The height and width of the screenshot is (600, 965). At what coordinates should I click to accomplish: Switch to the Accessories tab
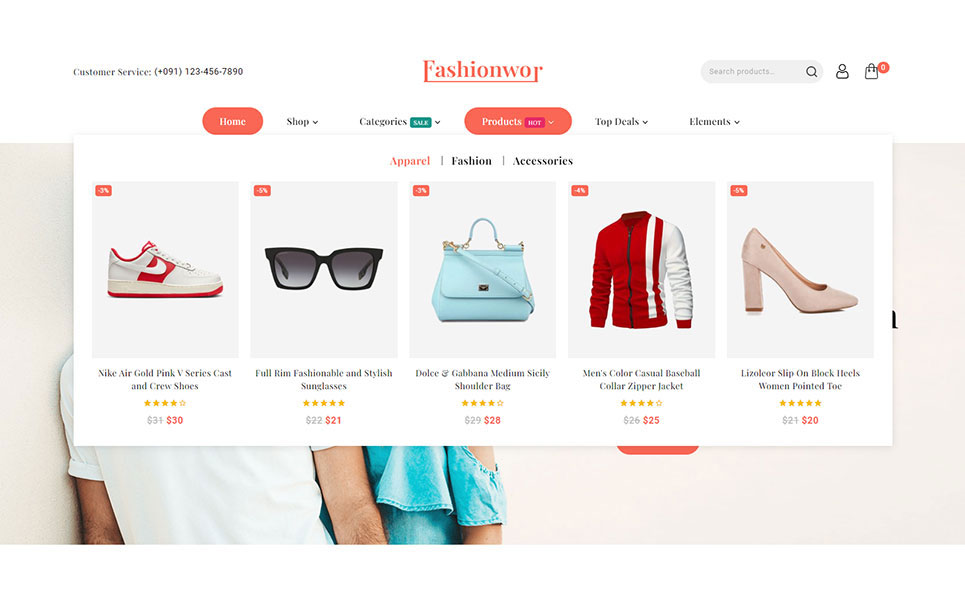pos(543,161)
